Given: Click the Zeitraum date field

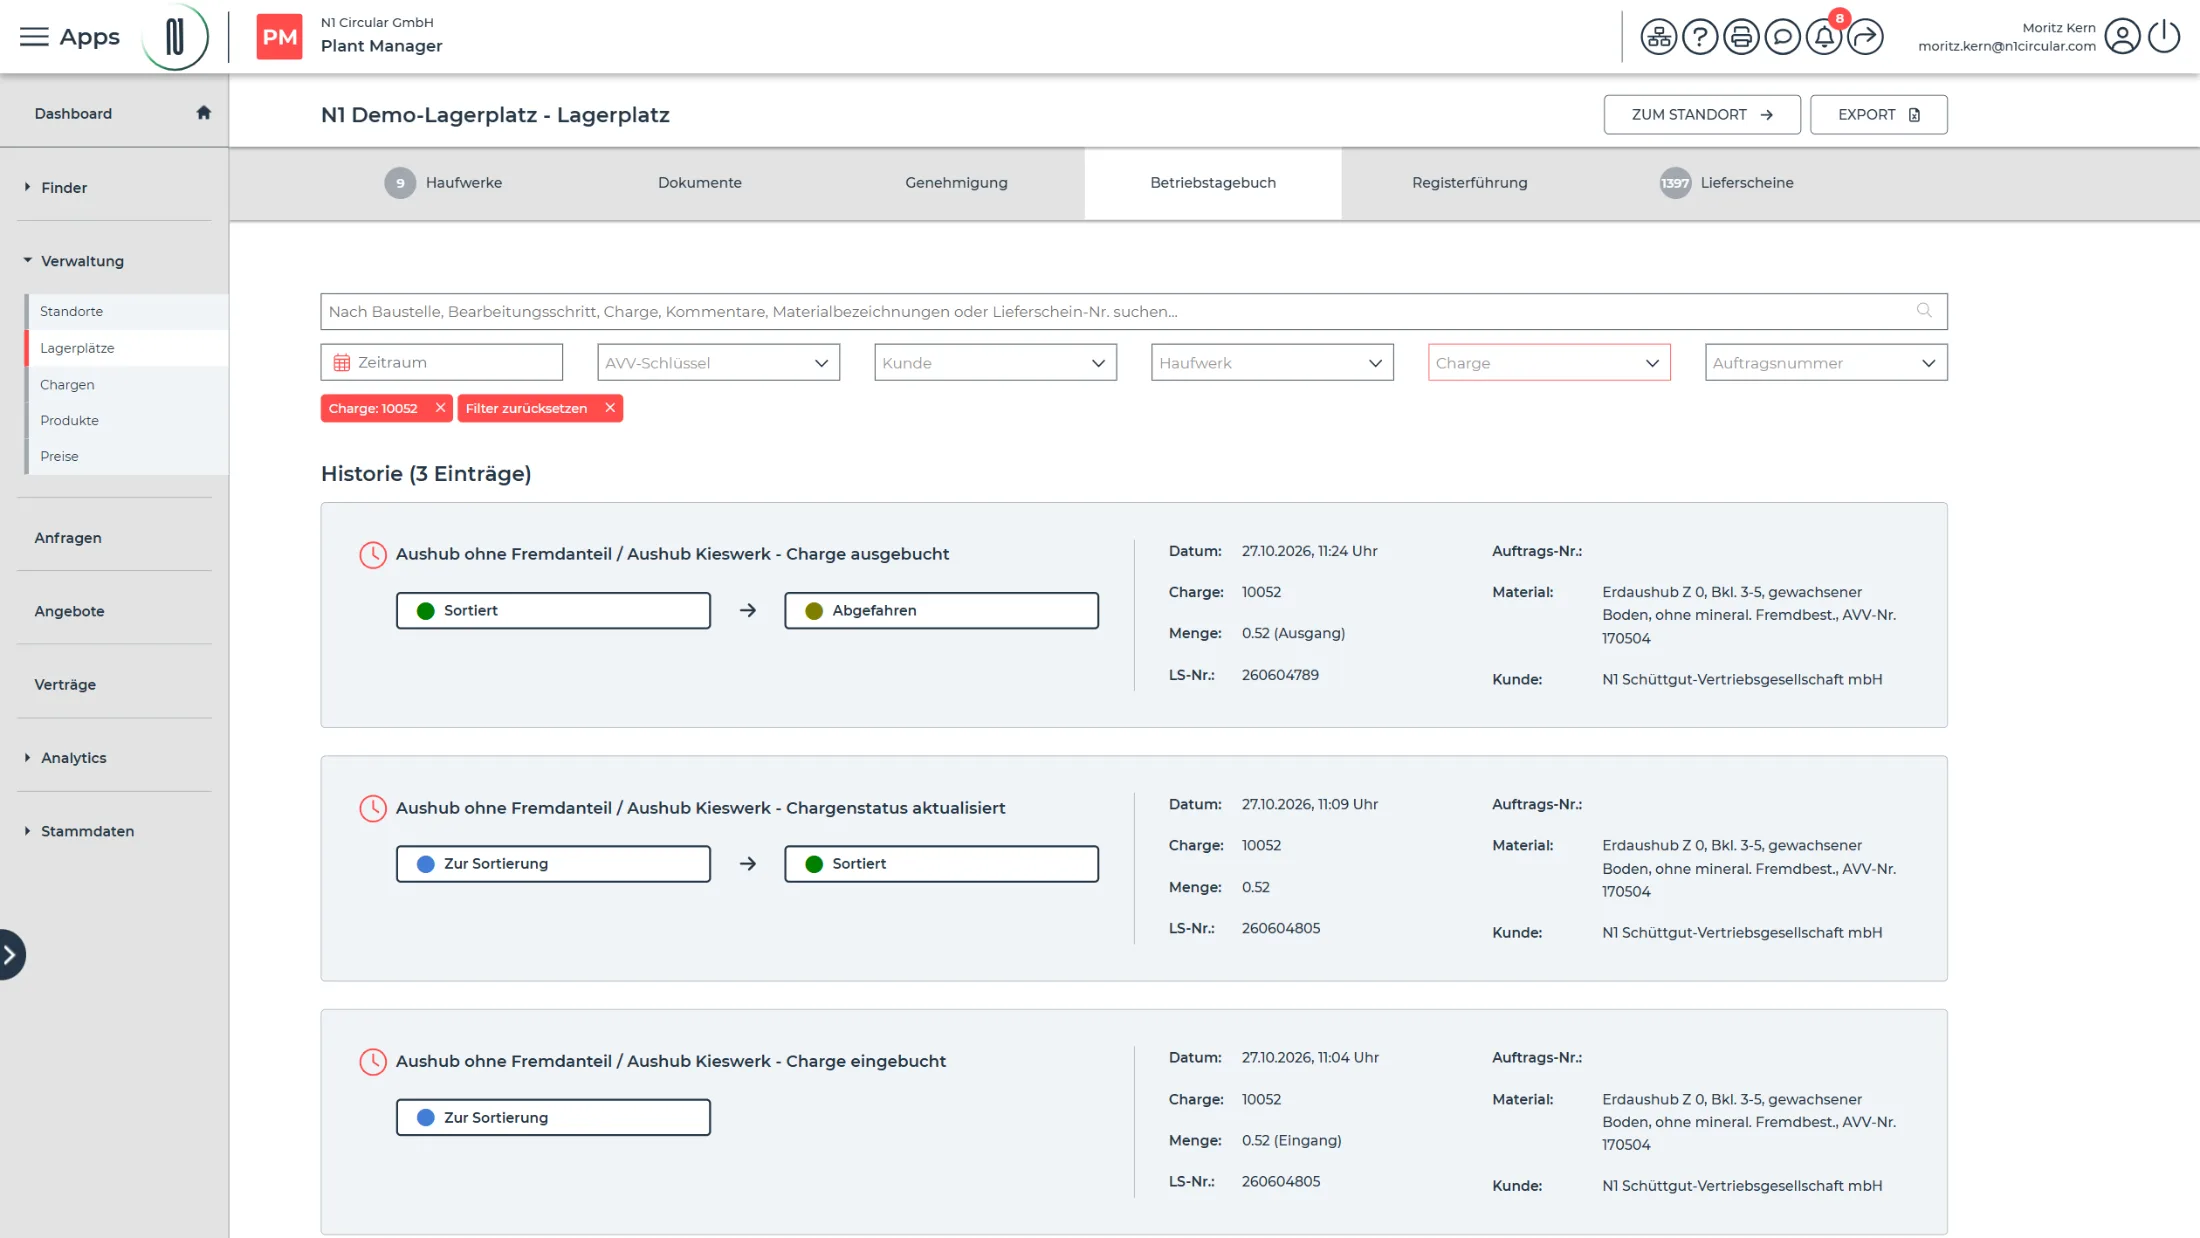Looking at the screenshot, I should point(441,363).
